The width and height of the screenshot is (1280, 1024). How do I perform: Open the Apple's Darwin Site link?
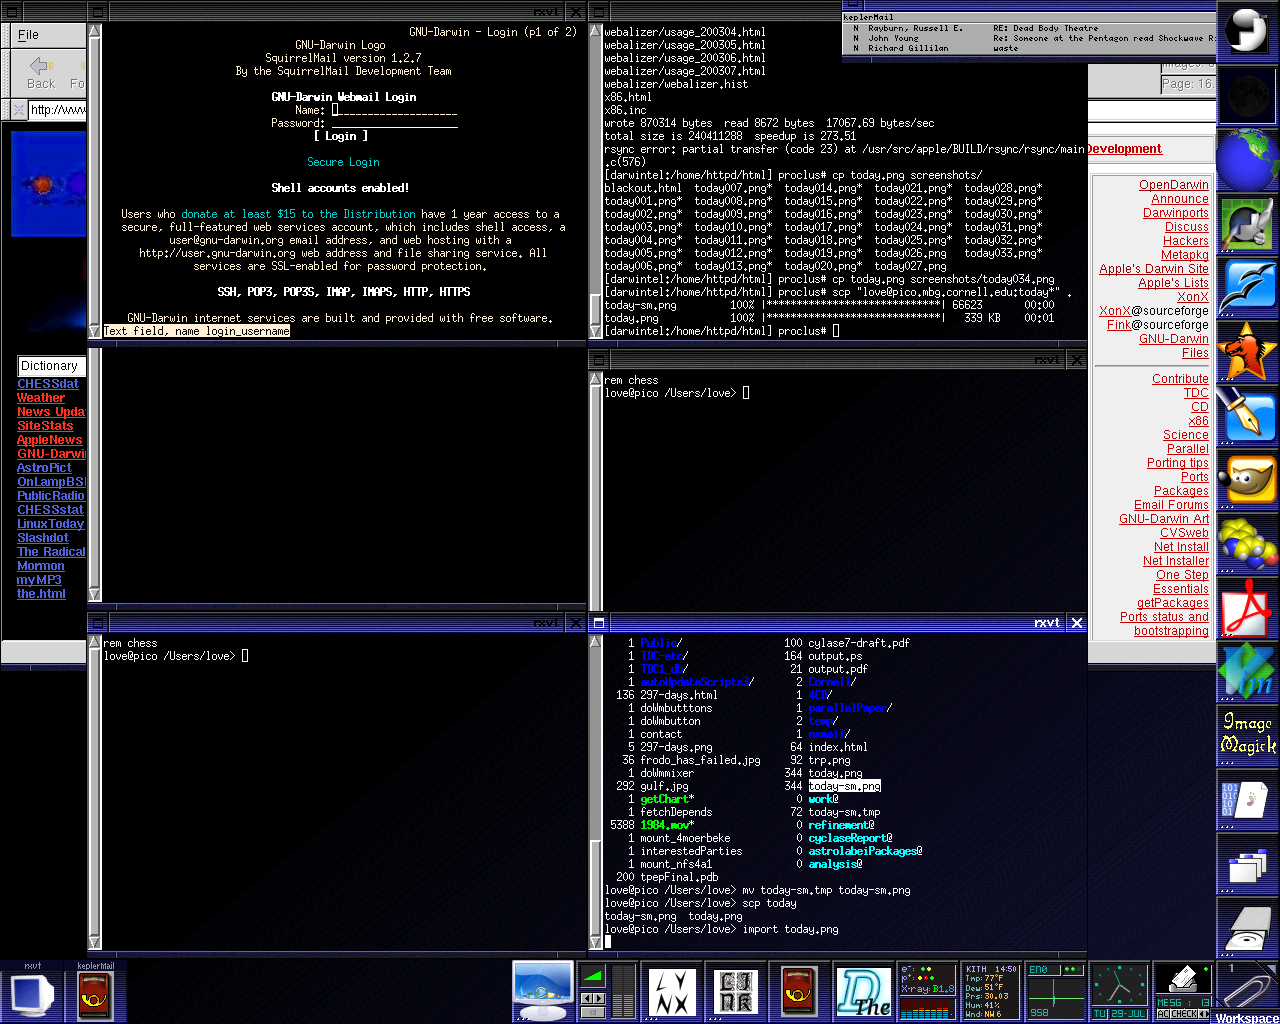coord(1154,269)
